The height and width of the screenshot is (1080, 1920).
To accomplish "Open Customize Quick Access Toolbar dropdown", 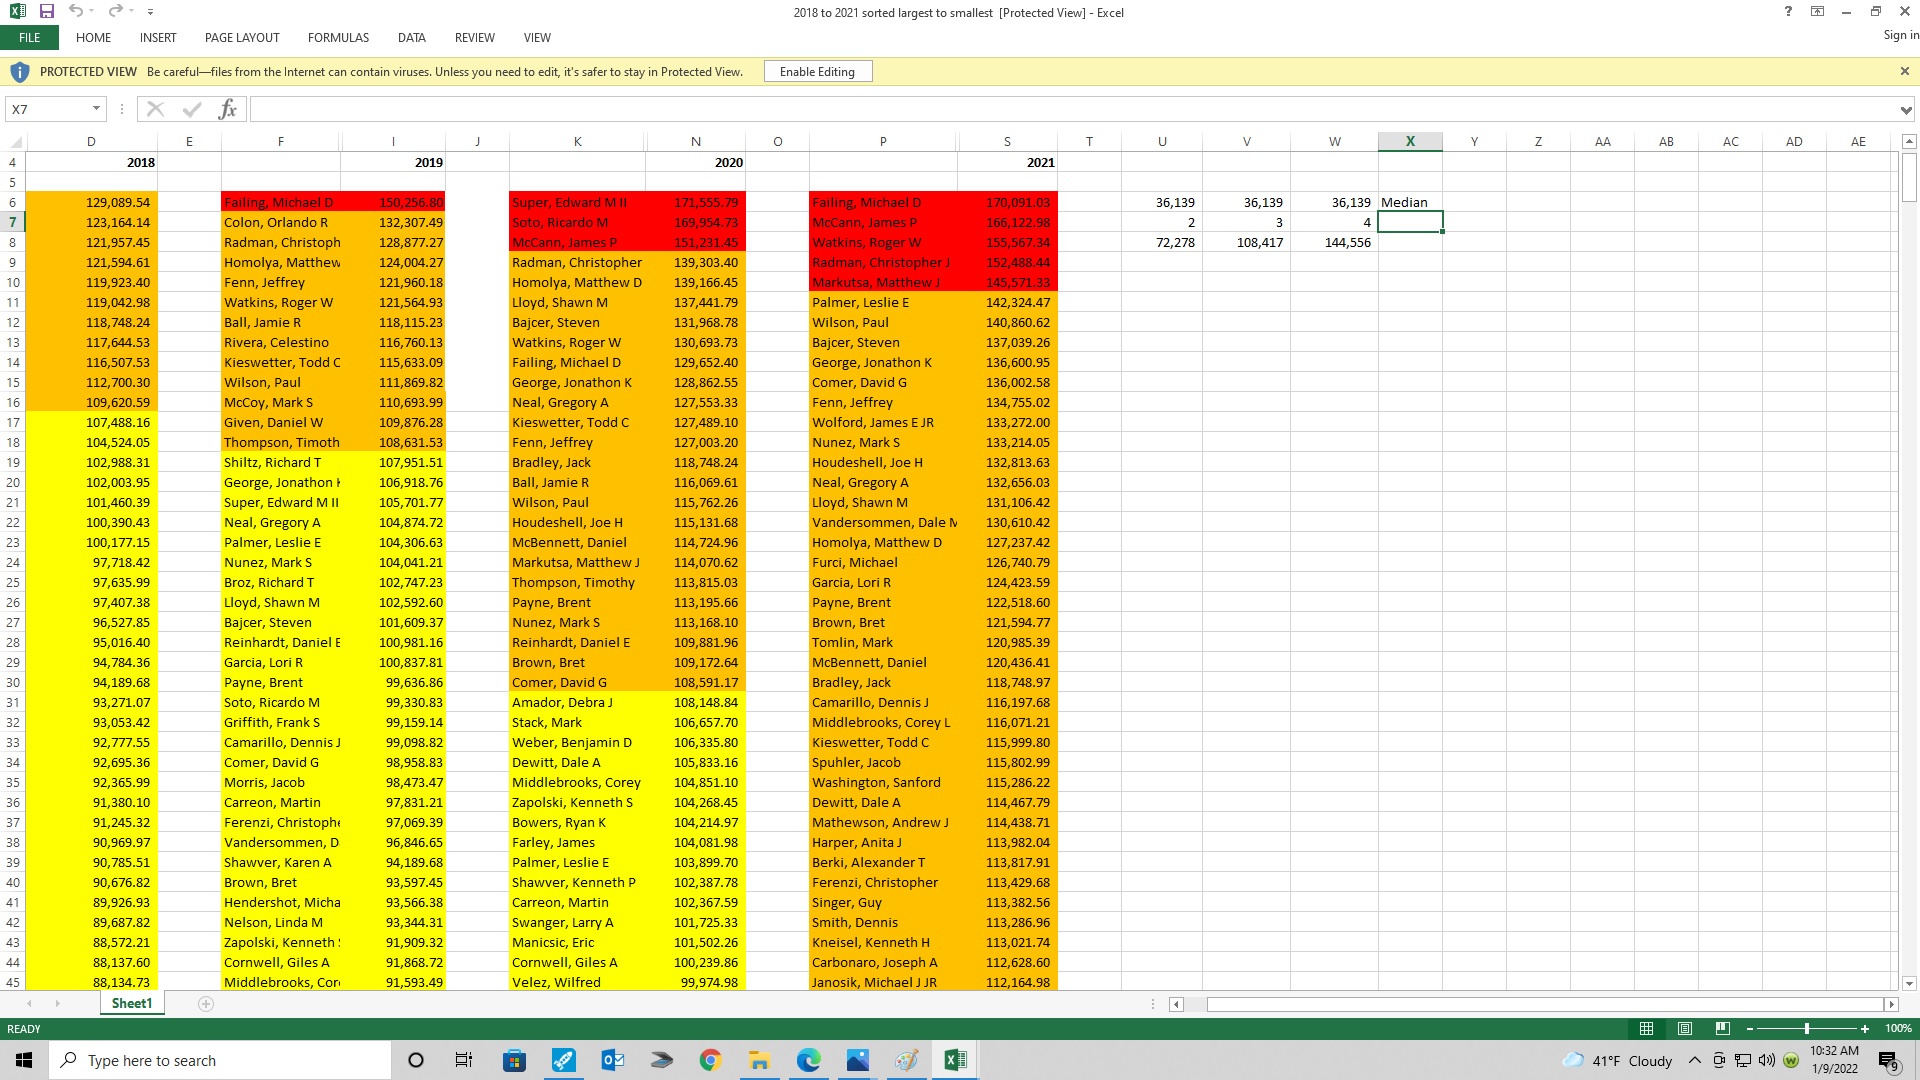I will click(x=150, y=12).
